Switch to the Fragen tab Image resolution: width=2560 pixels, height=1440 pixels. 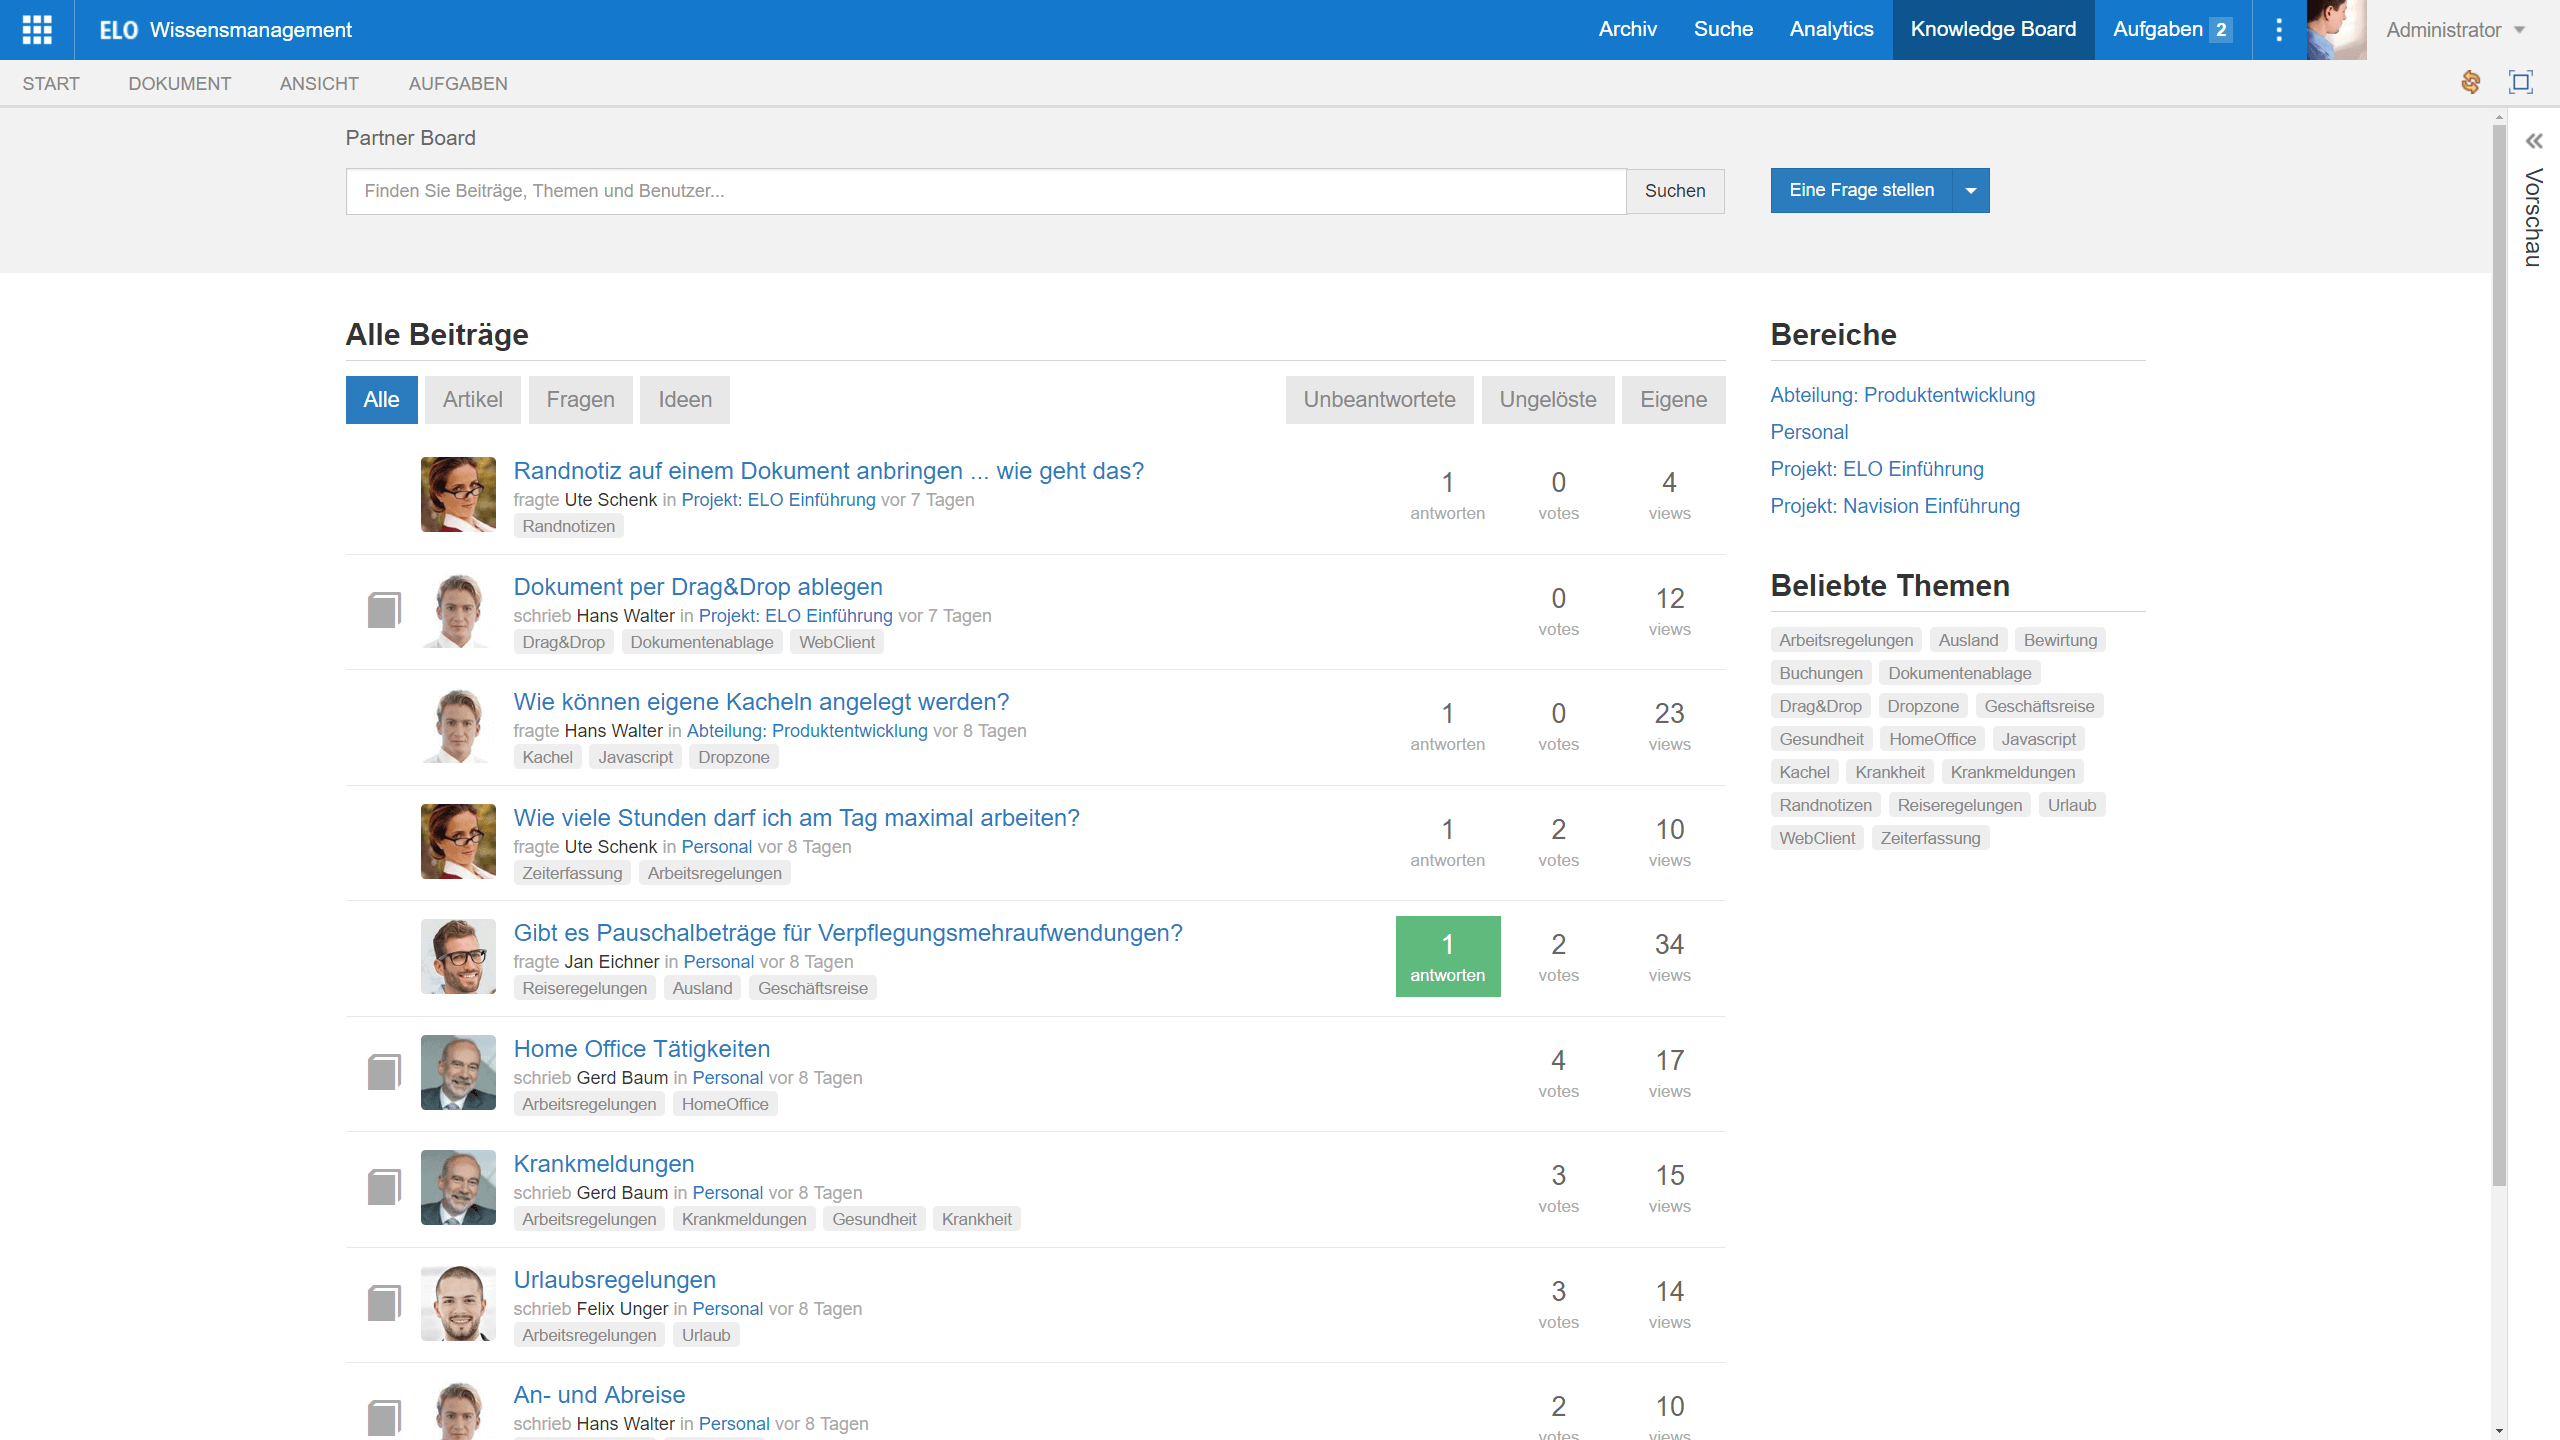point(580,400)
